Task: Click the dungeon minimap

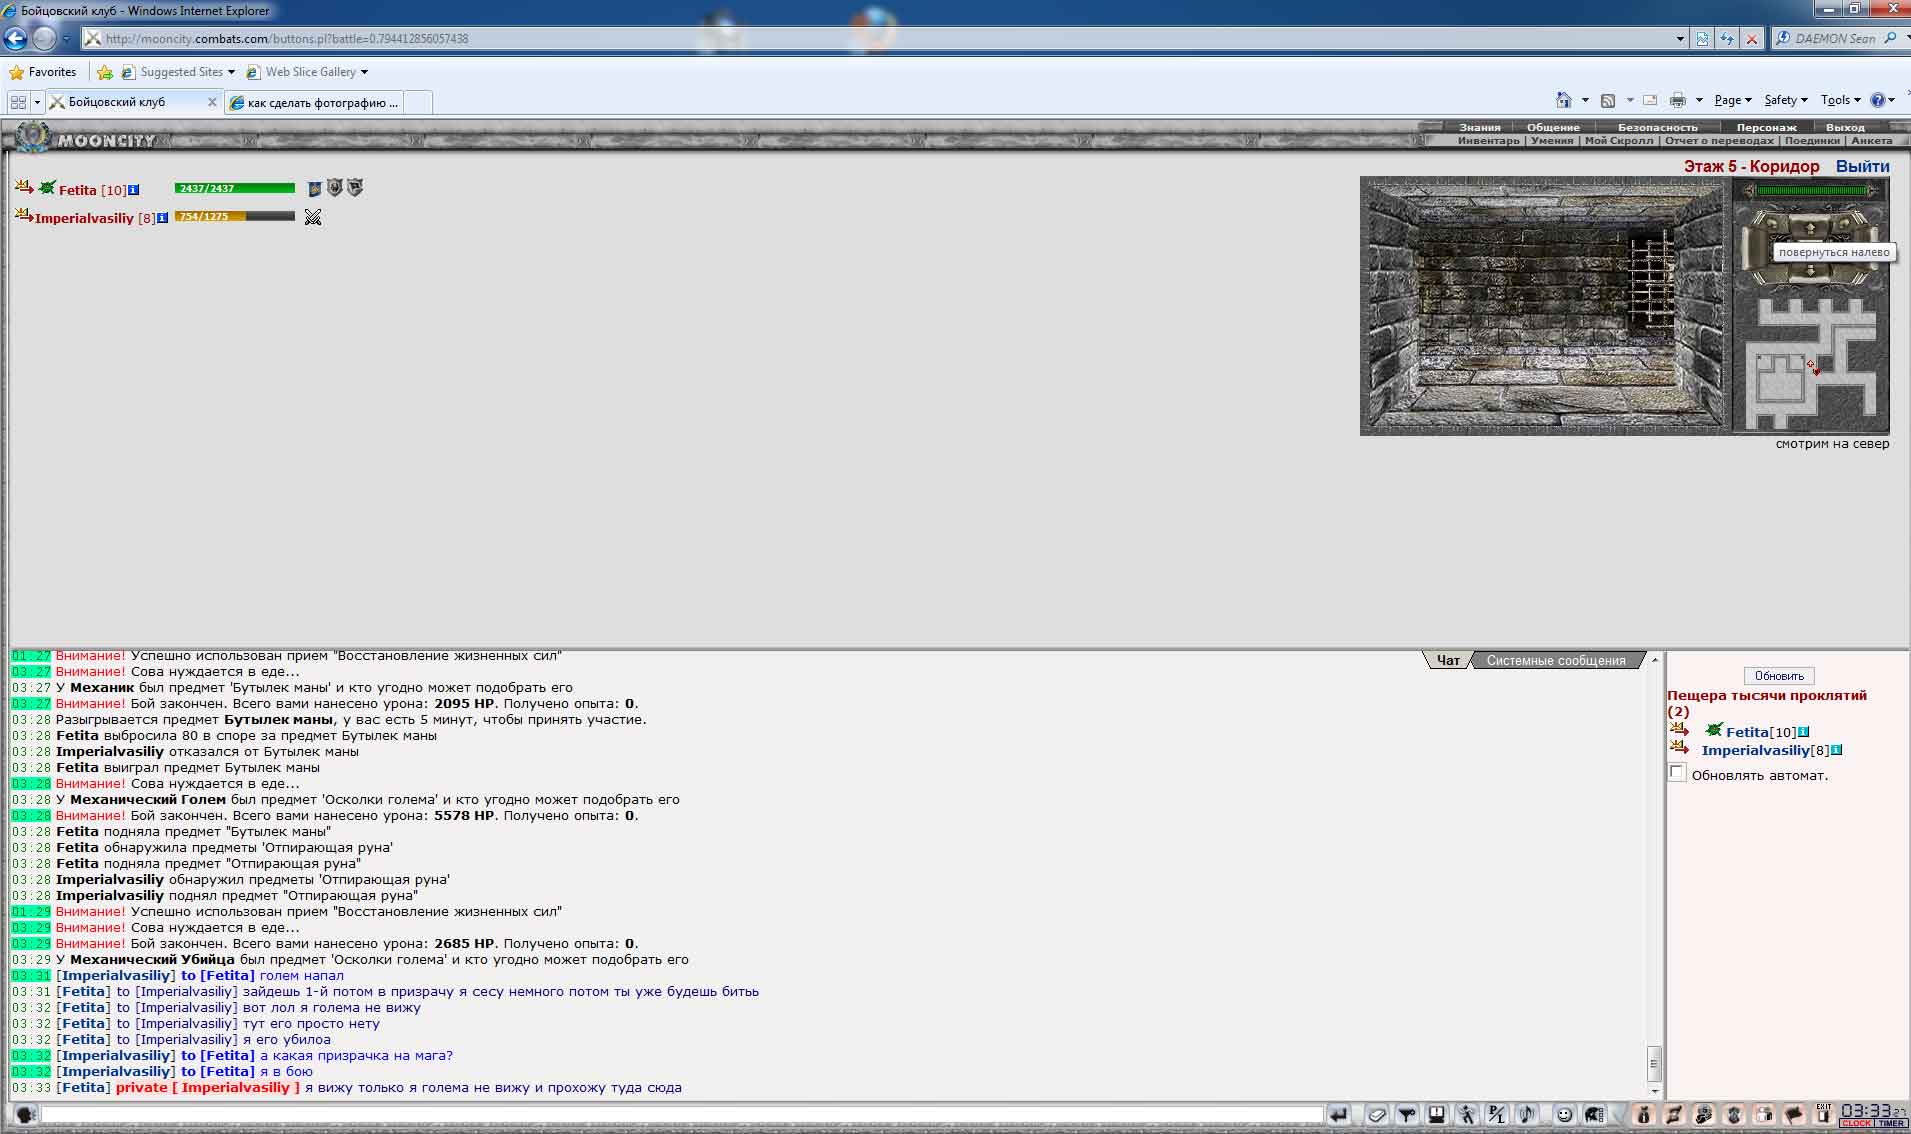Action: [x=1811, y=364]
